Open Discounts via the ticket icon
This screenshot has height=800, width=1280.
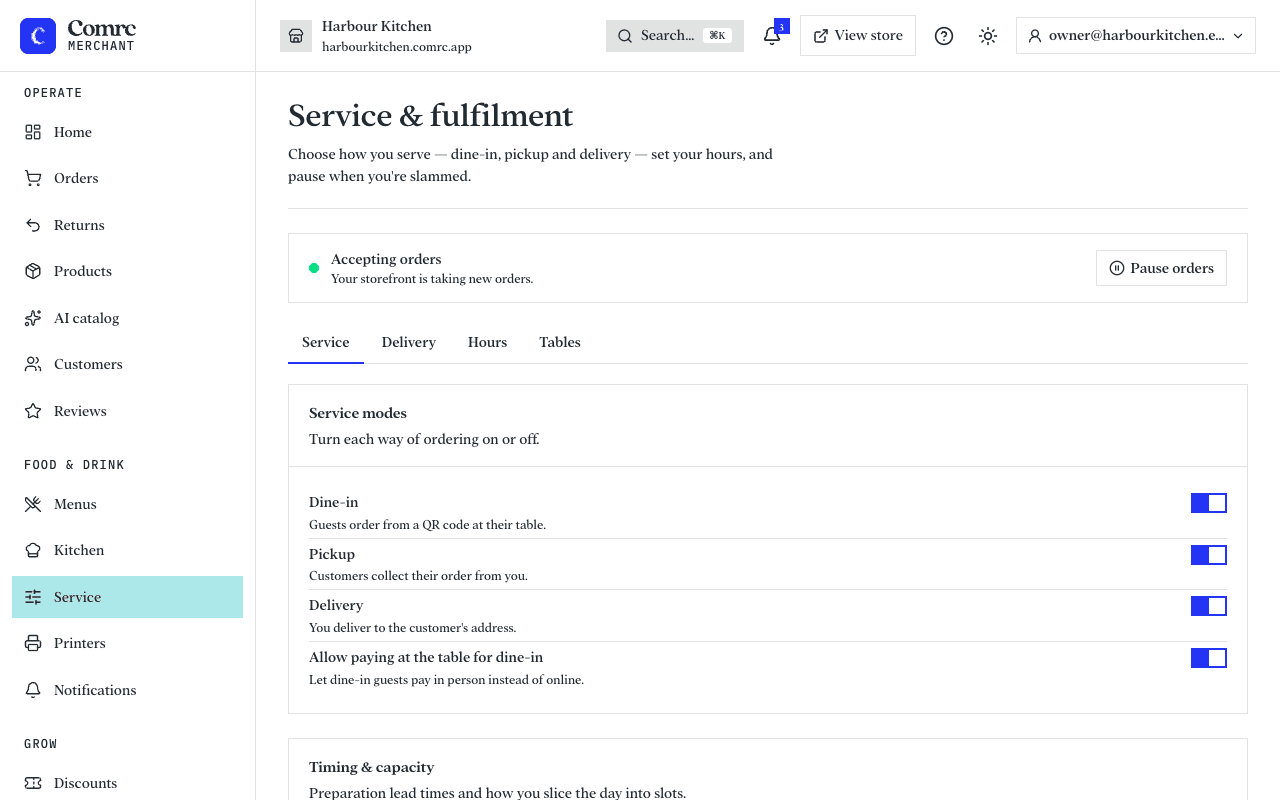coord(33,783)
